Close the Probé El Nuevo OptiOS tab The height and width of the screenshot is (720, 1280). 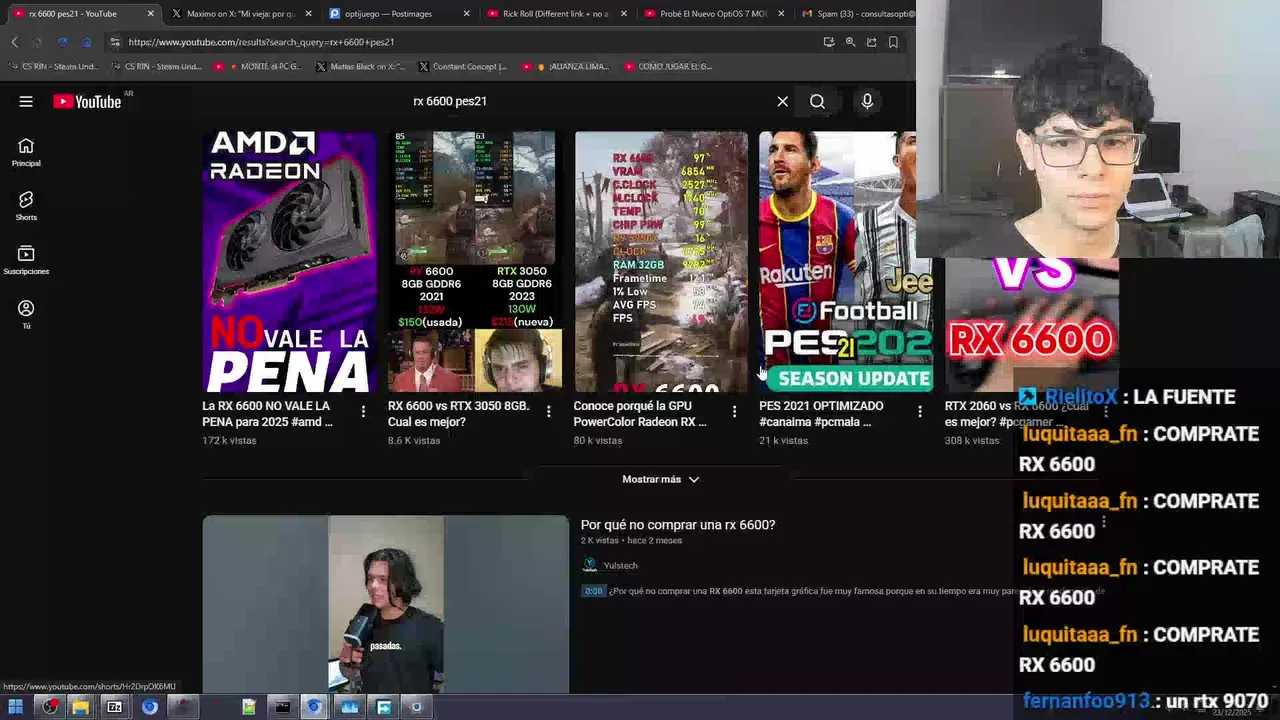click(781, 14)
